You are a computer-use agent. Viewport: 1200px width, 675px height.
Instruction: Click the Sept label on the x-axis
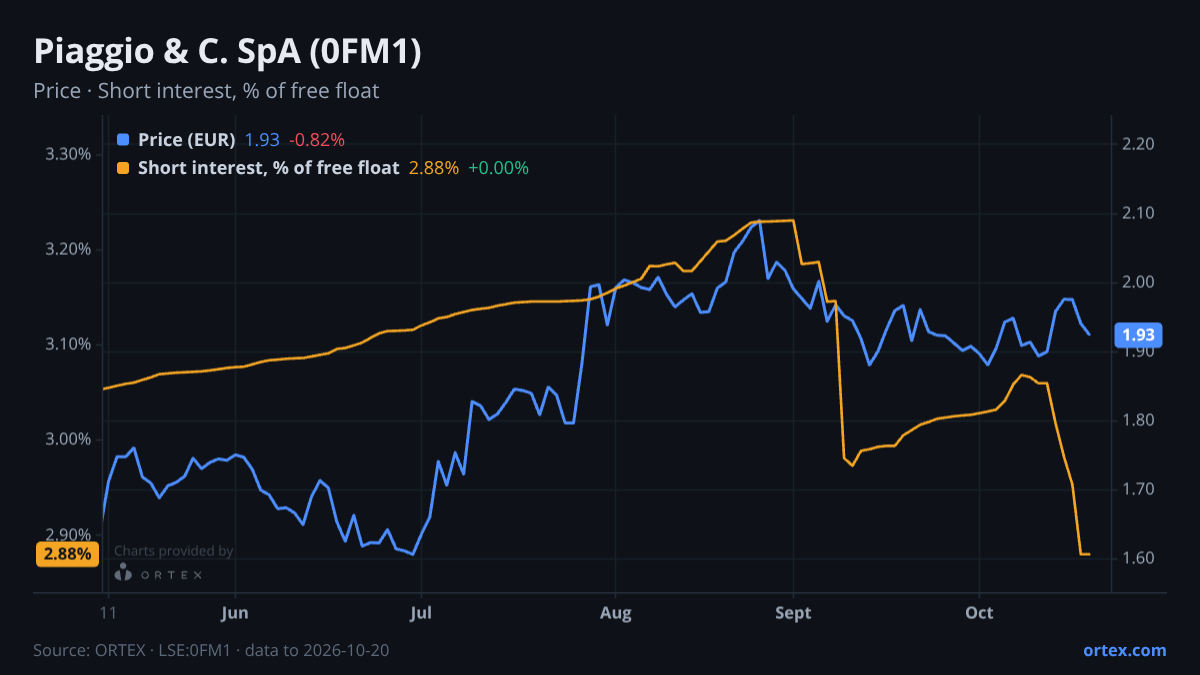tap(793, 613)
